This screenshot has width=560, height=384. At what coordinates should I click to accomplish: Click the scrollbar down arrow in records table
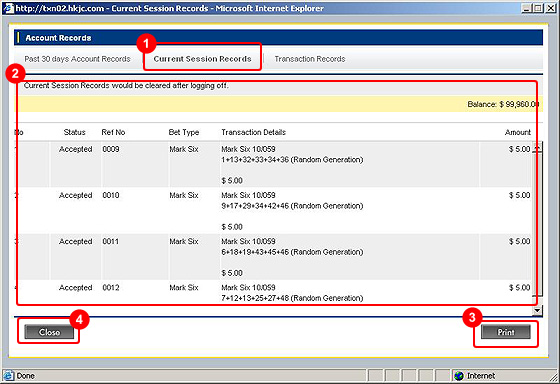point(538,310)
